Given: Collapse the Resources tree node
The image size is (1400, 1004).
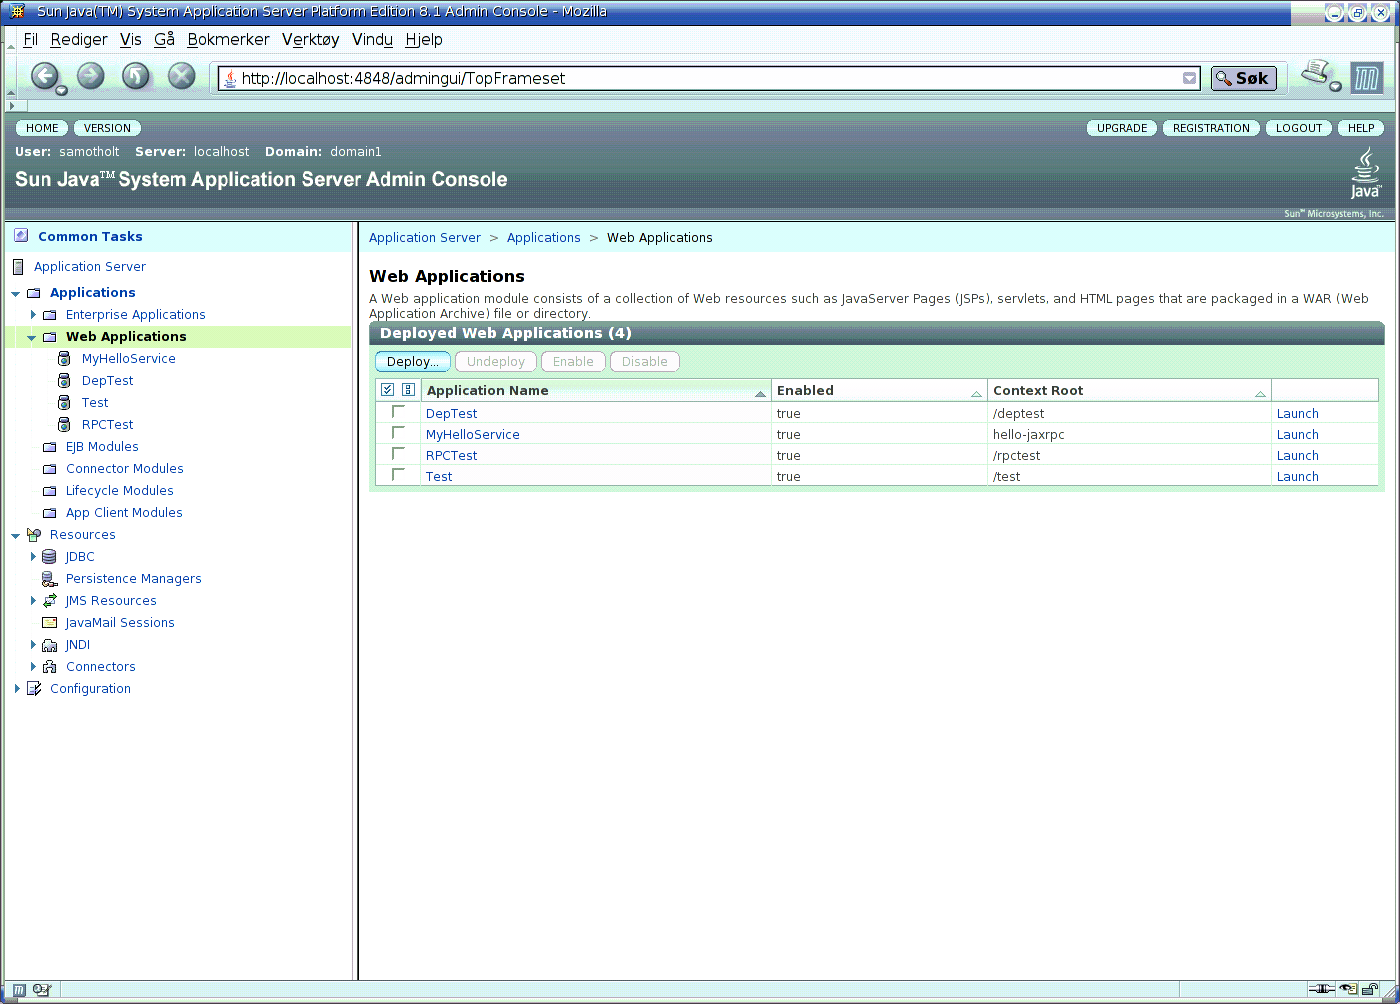Looking at the screenshot, I should 16,536.
